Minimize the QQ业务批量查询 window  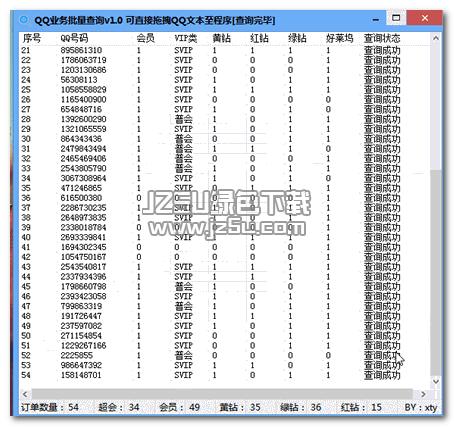click(x=376, y=19)
